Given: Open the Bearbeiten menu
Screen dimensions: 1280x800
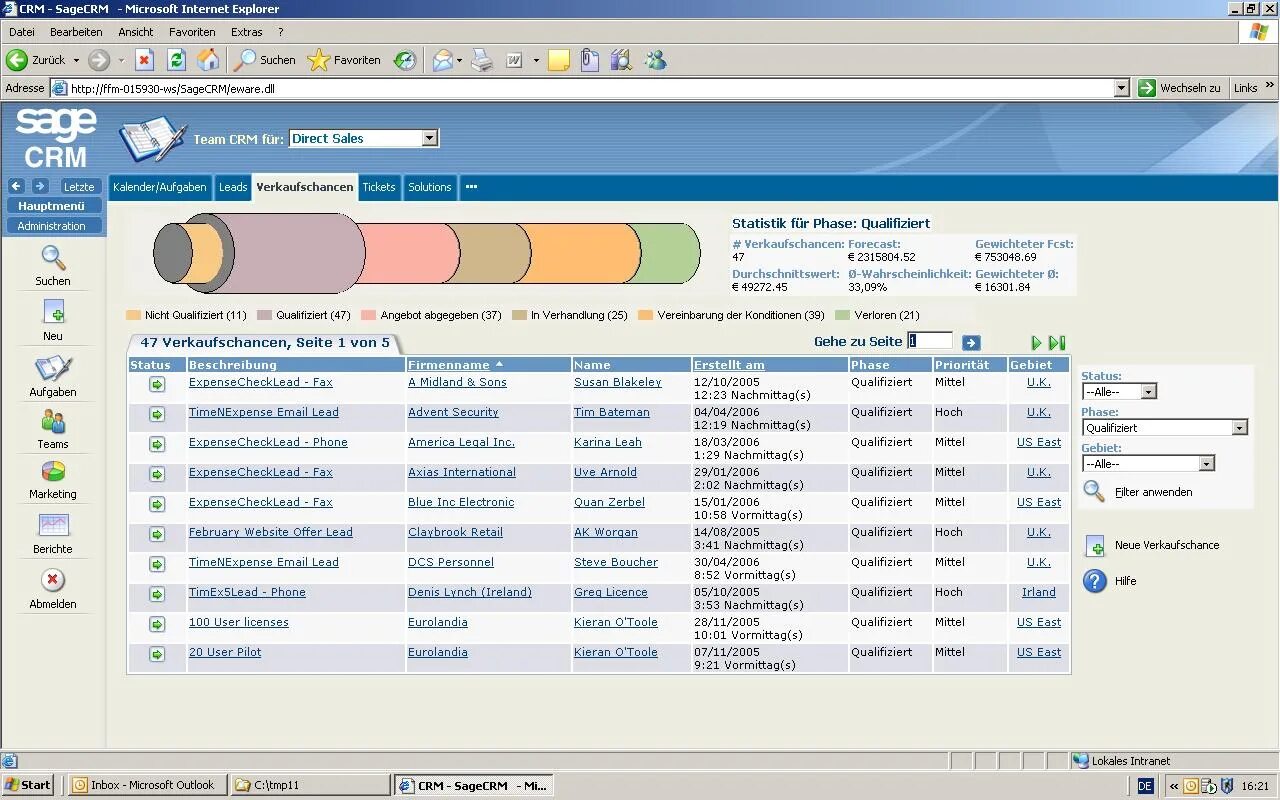Looking at the screenshot, I should coord(76,32).
